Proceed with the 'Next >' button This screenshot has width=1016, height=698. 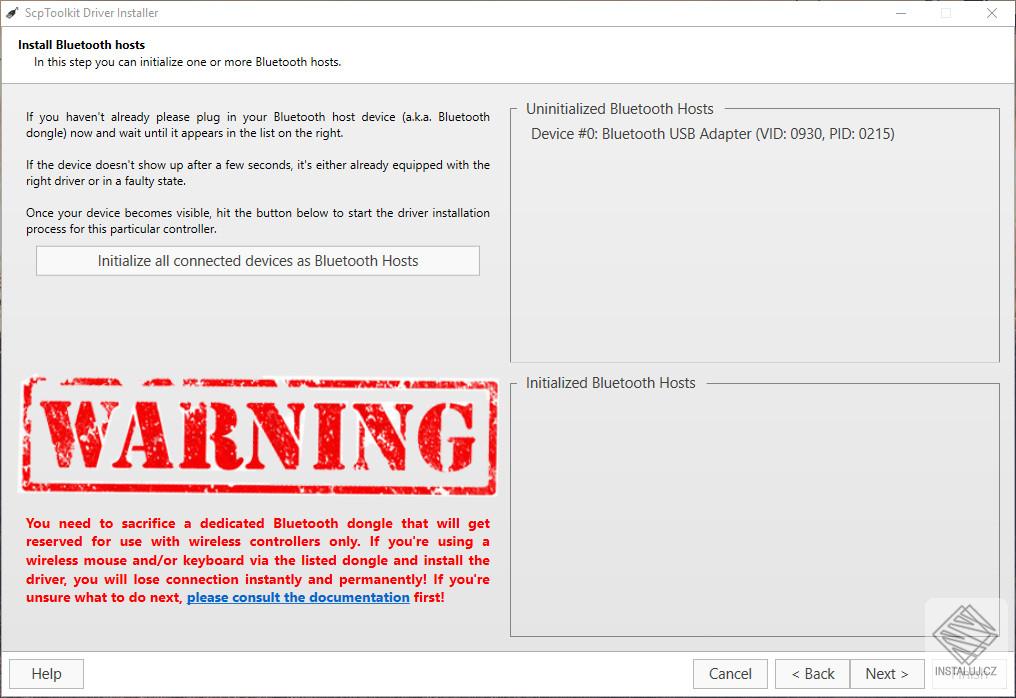[x=887, y=674]
